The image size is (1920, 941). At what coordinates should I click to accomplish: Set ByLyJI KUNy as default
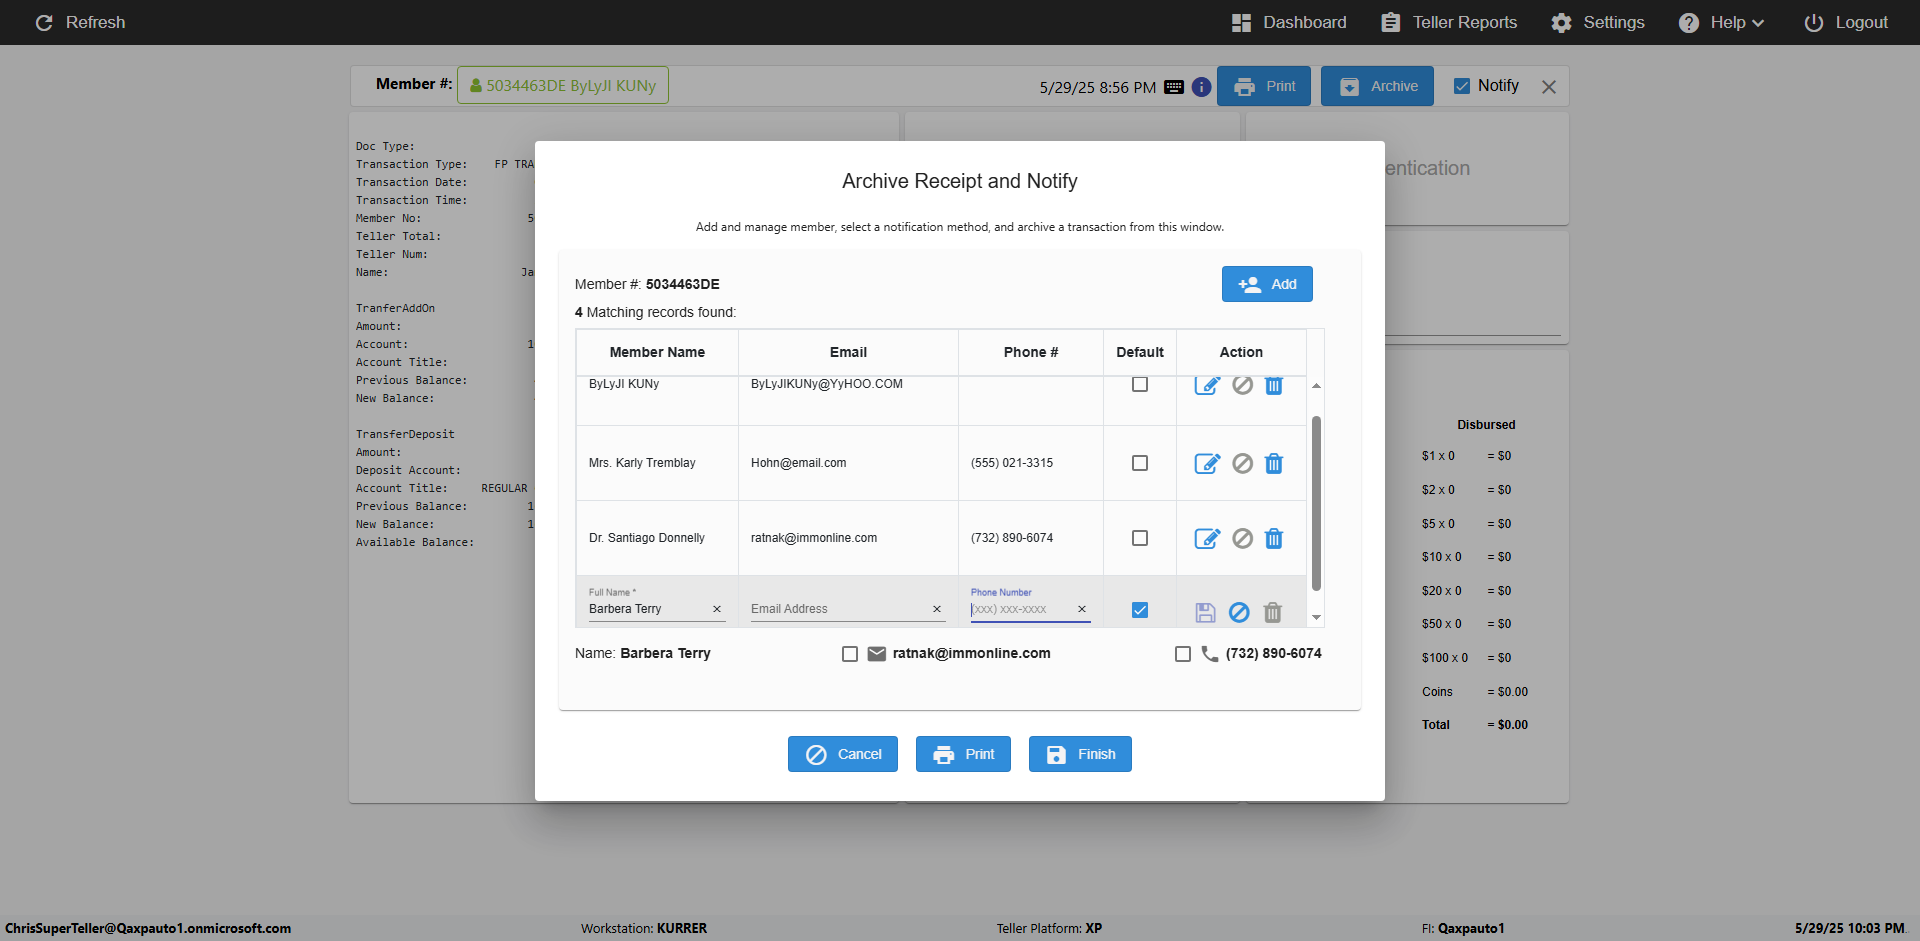1140,385
